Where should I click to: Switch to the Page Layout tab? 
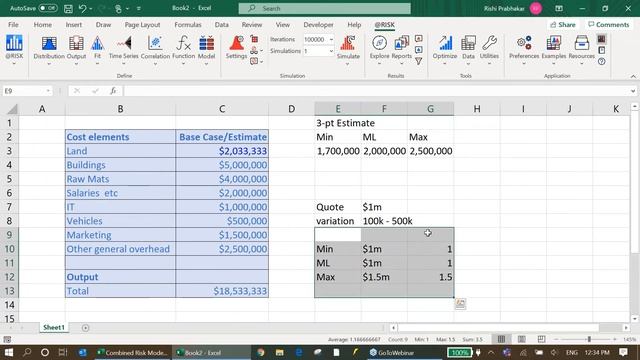tap(142, 24)
